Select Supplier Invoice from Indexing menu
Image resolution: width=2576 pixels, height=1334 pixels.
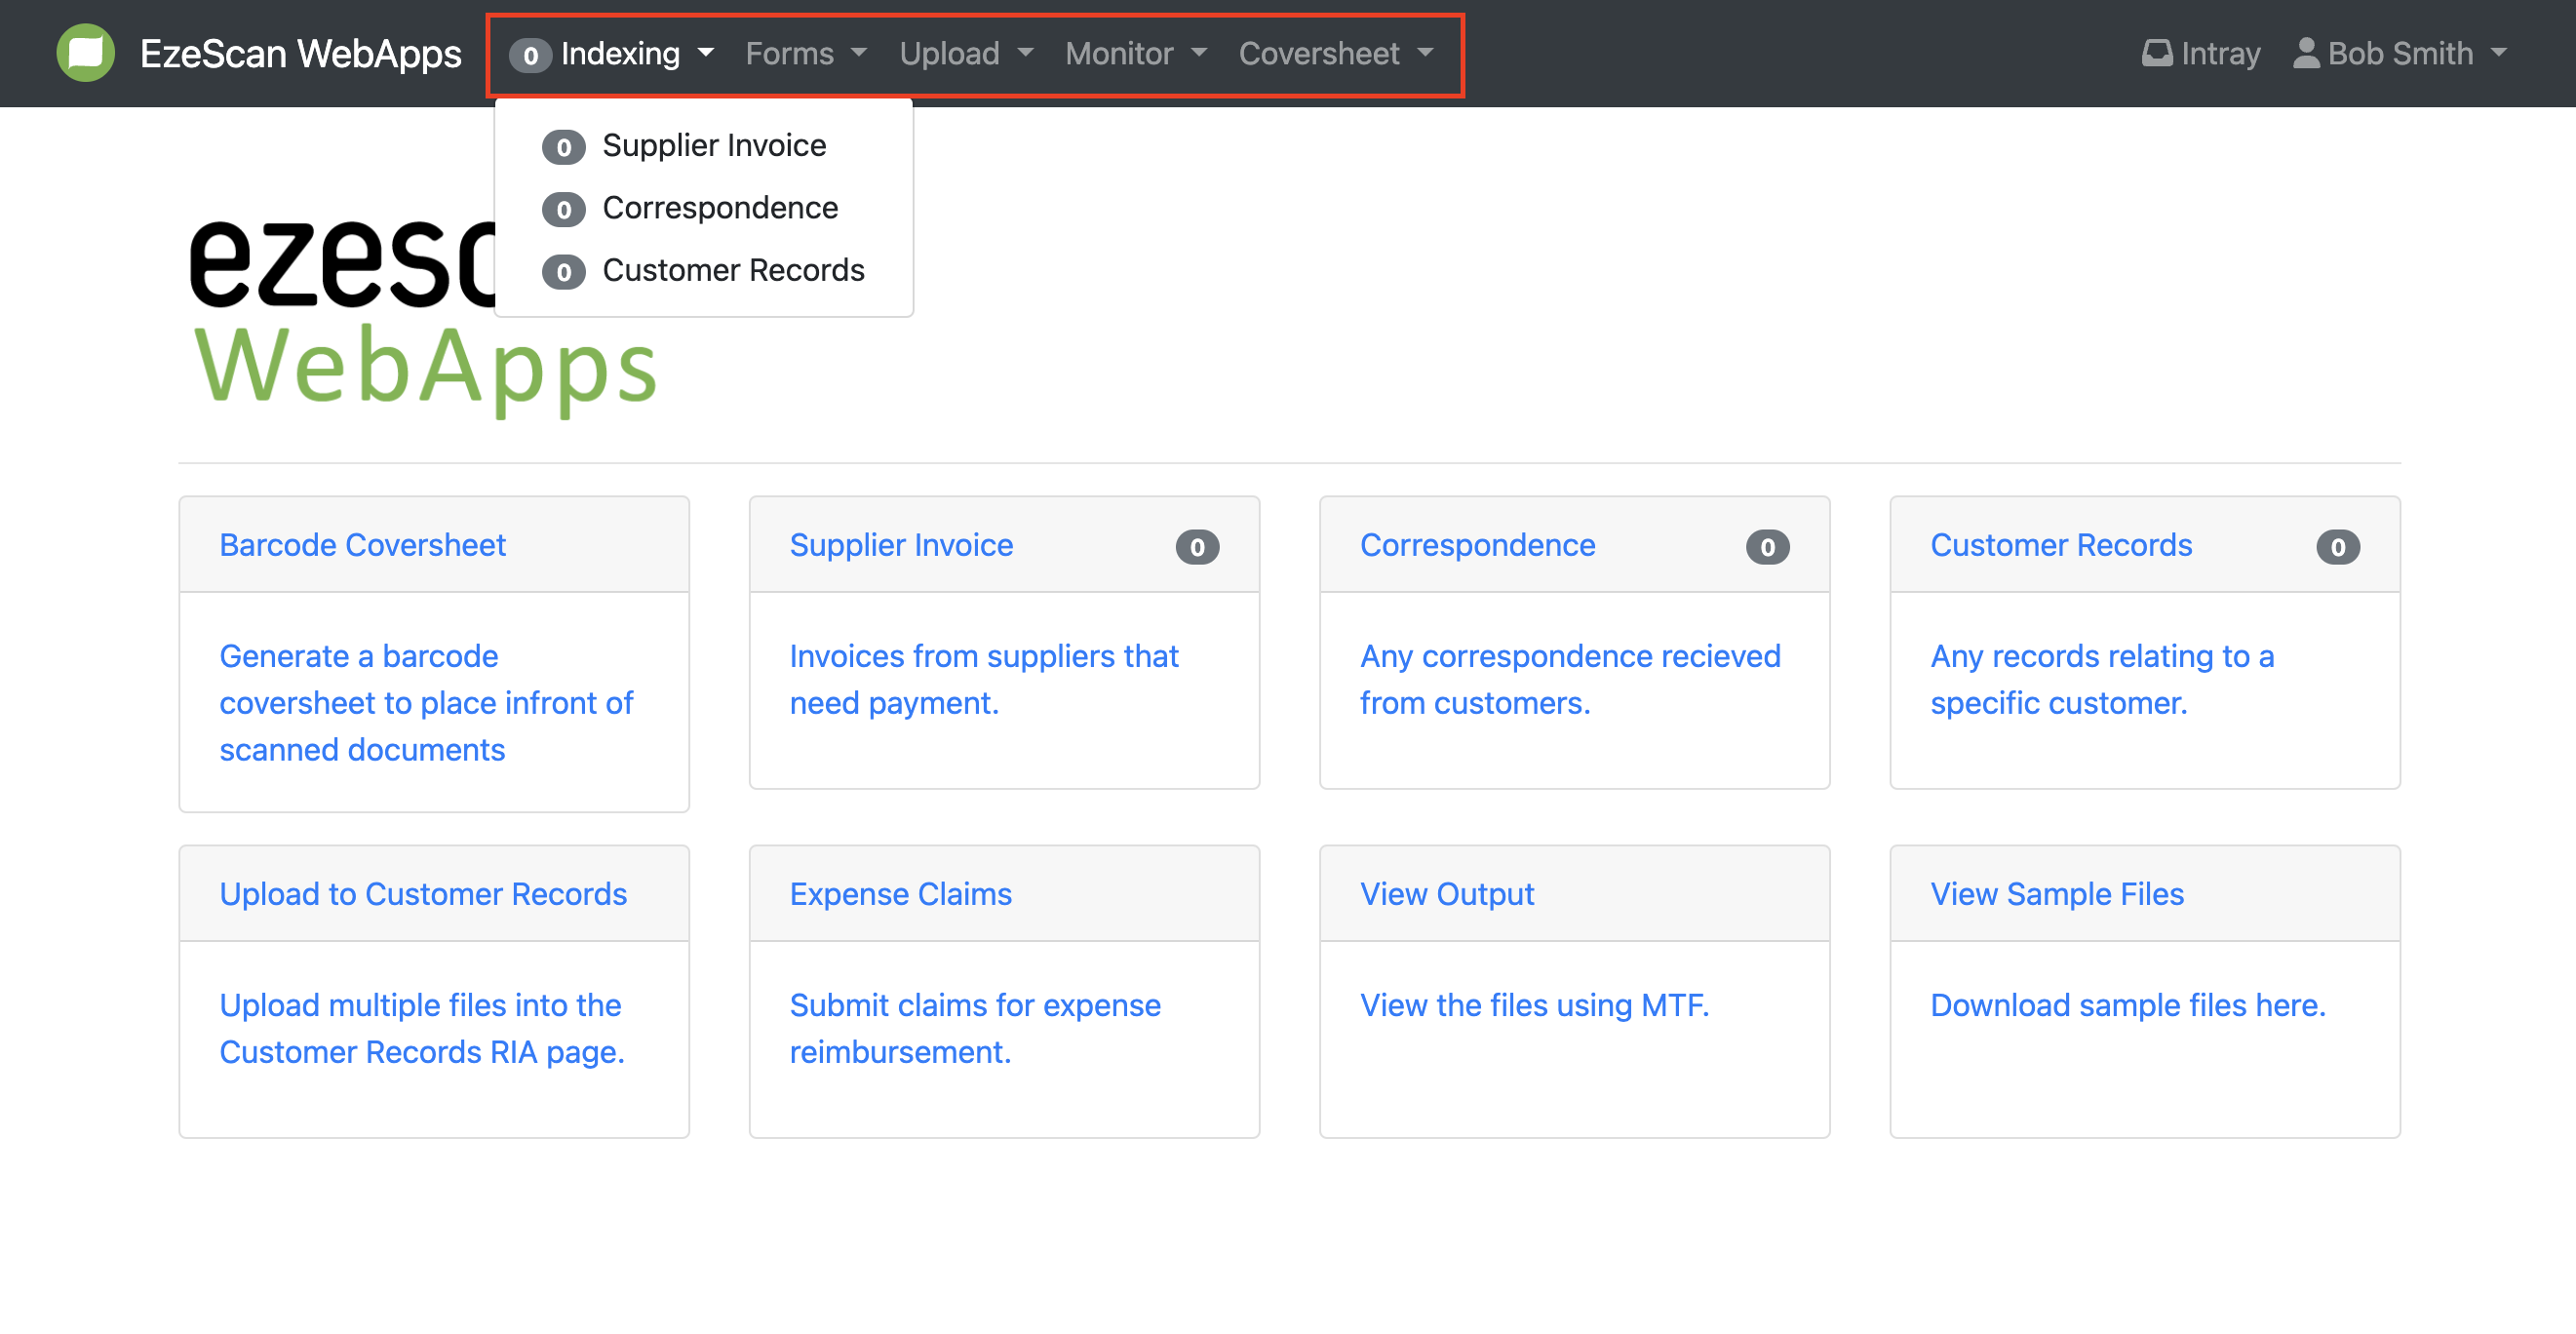pyautogui.click(x=713, y=146)
